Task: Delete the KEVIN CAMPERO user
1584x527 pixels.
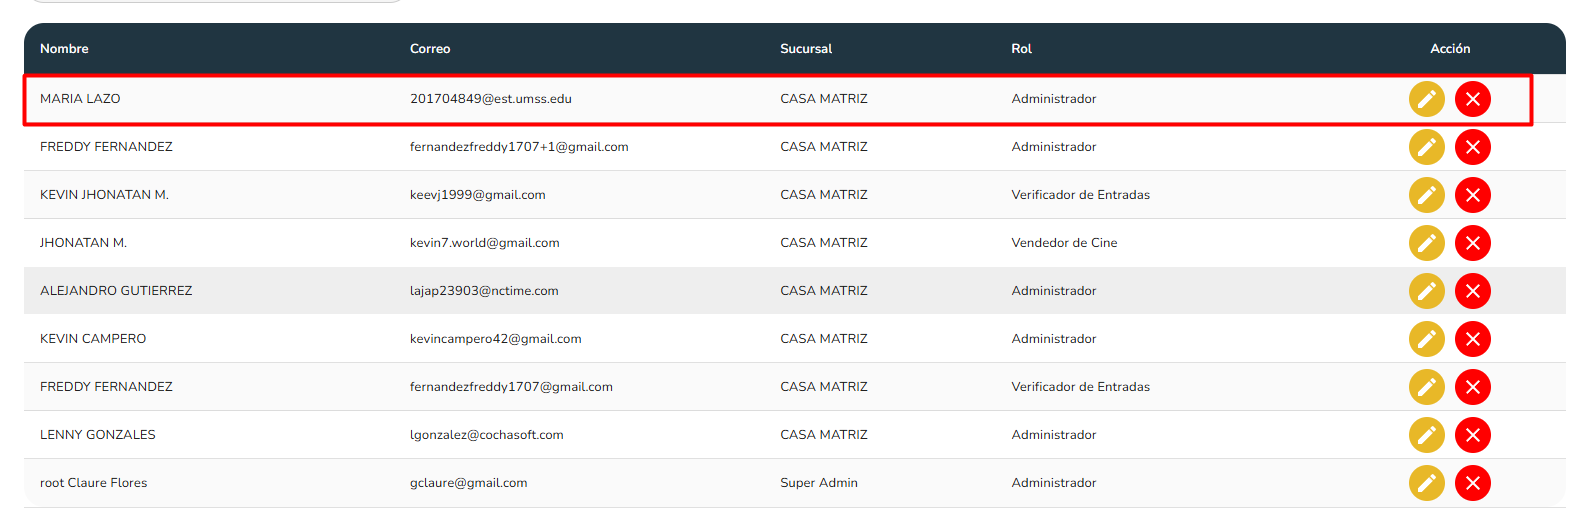Action: [x=1472, y=339]
